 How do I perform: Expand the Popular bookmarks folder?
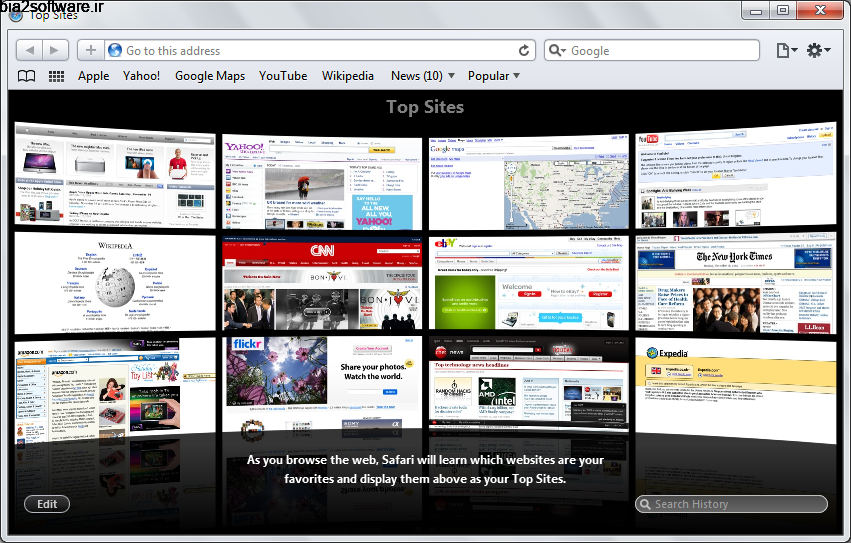point(494,76)
